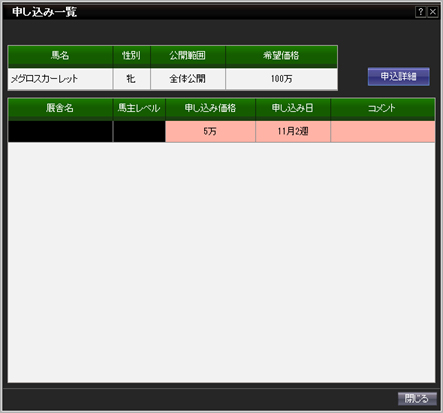Click the 希望価格 header cell

click(282, 56)
